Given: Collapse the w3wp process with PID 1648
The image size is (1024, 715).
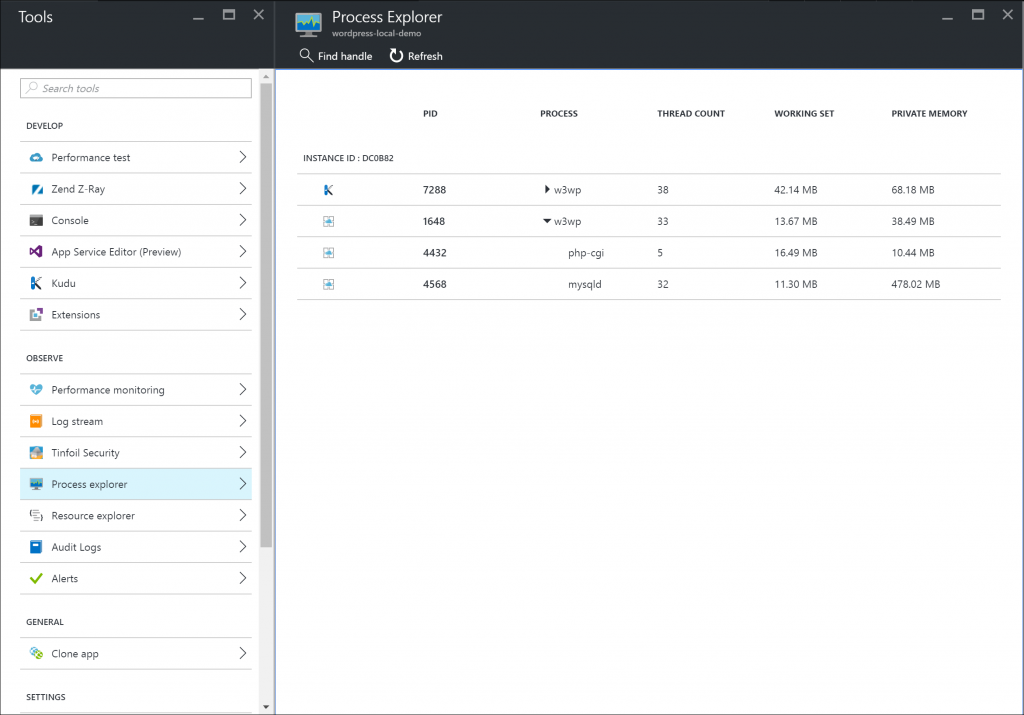Looking at the screenshot, I should (x=545, y=221).
